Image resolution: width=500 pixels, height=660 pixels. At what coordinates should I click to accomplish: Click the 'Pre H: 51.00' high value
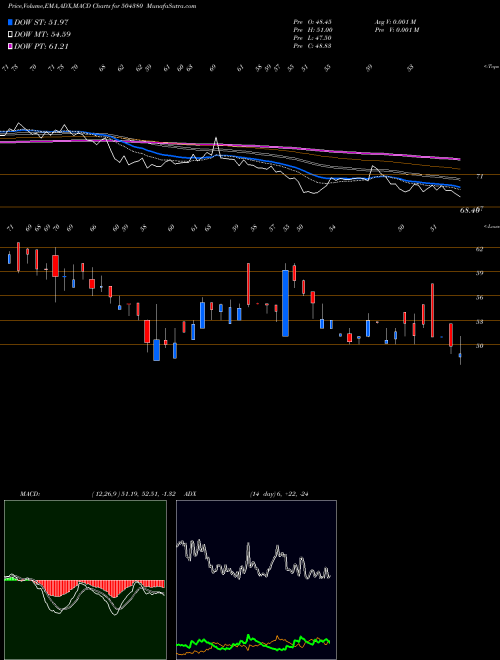(313, 30)
